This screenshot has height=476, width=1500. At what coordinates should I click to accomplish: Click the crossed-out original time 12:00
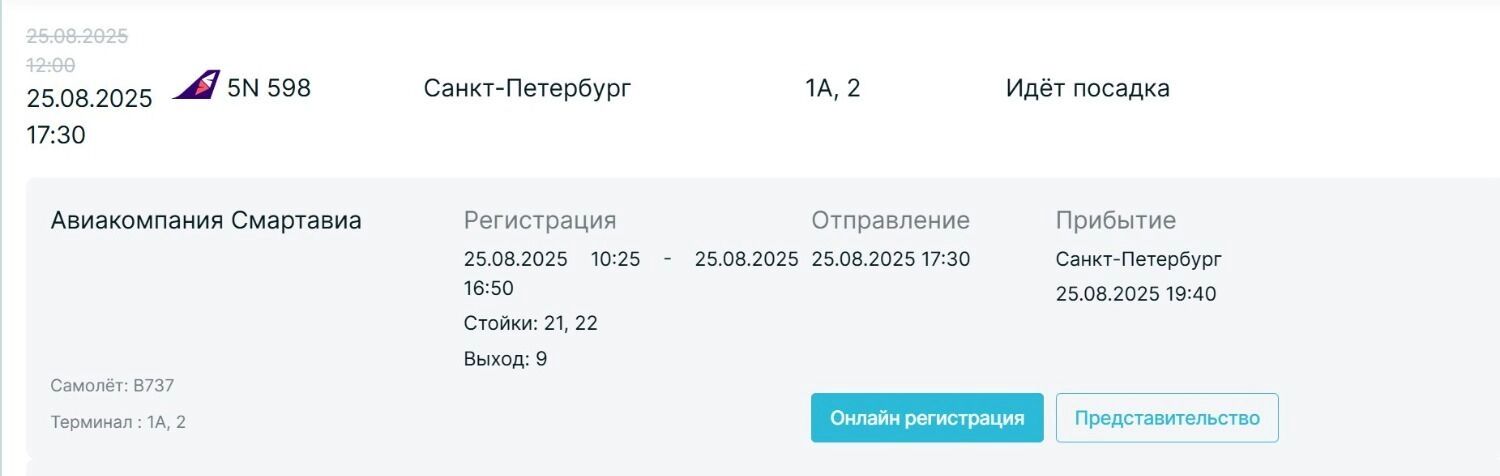[x=50, y=65]
